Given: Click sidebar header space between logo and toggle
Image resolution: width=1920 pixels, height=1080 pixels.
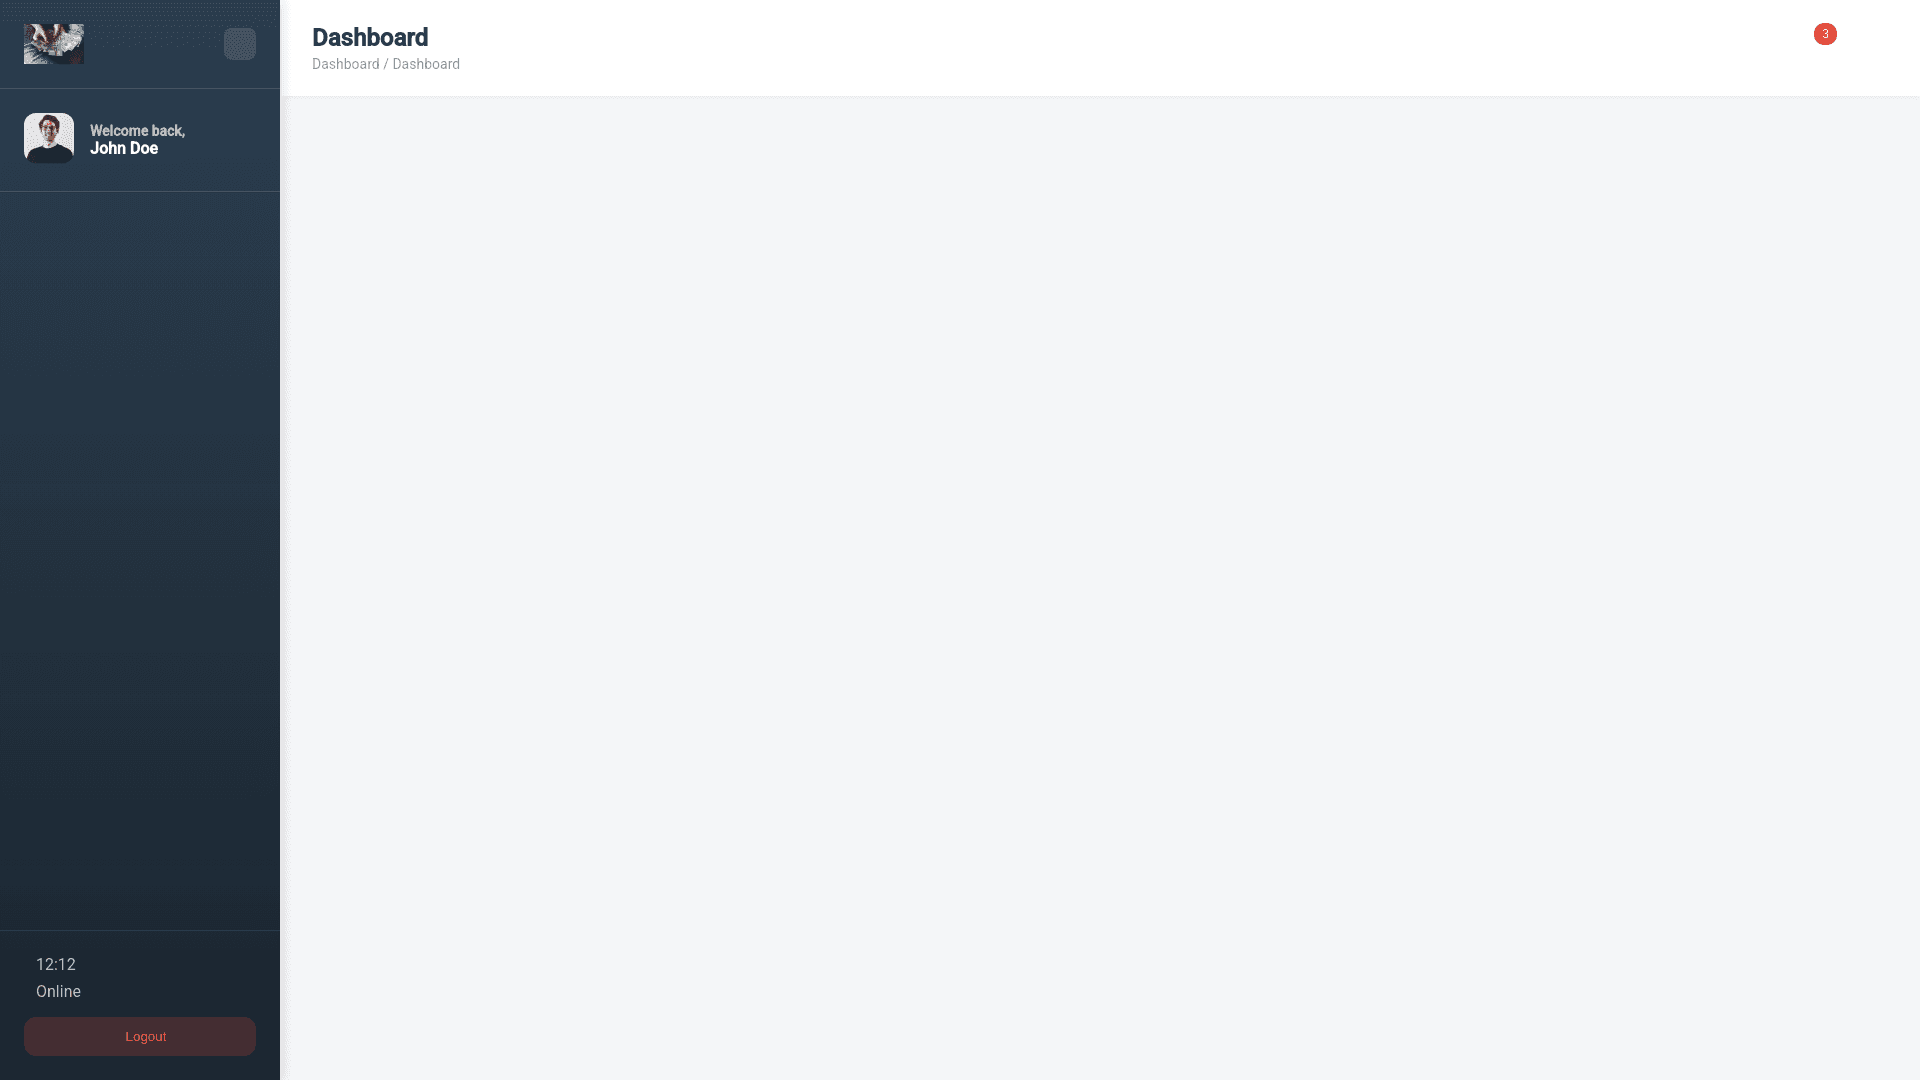Looking at the screenshot, I should [154, 44].
